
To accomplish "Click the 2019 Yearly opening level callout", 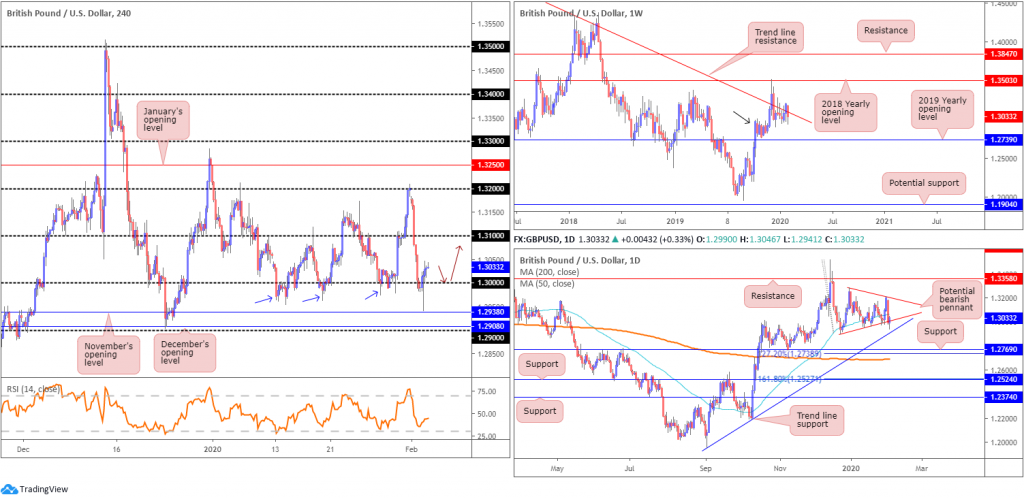I will [942, 108].
